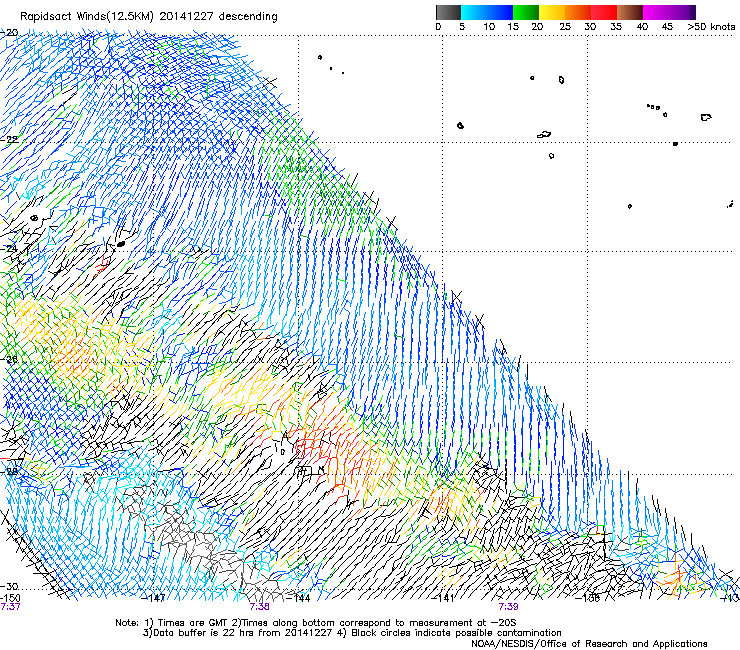The height and width of the screenshot is (650, 740).
Task: Click the purple '7:39' time label
Action: pyautogui.click(x=508, y=607)
